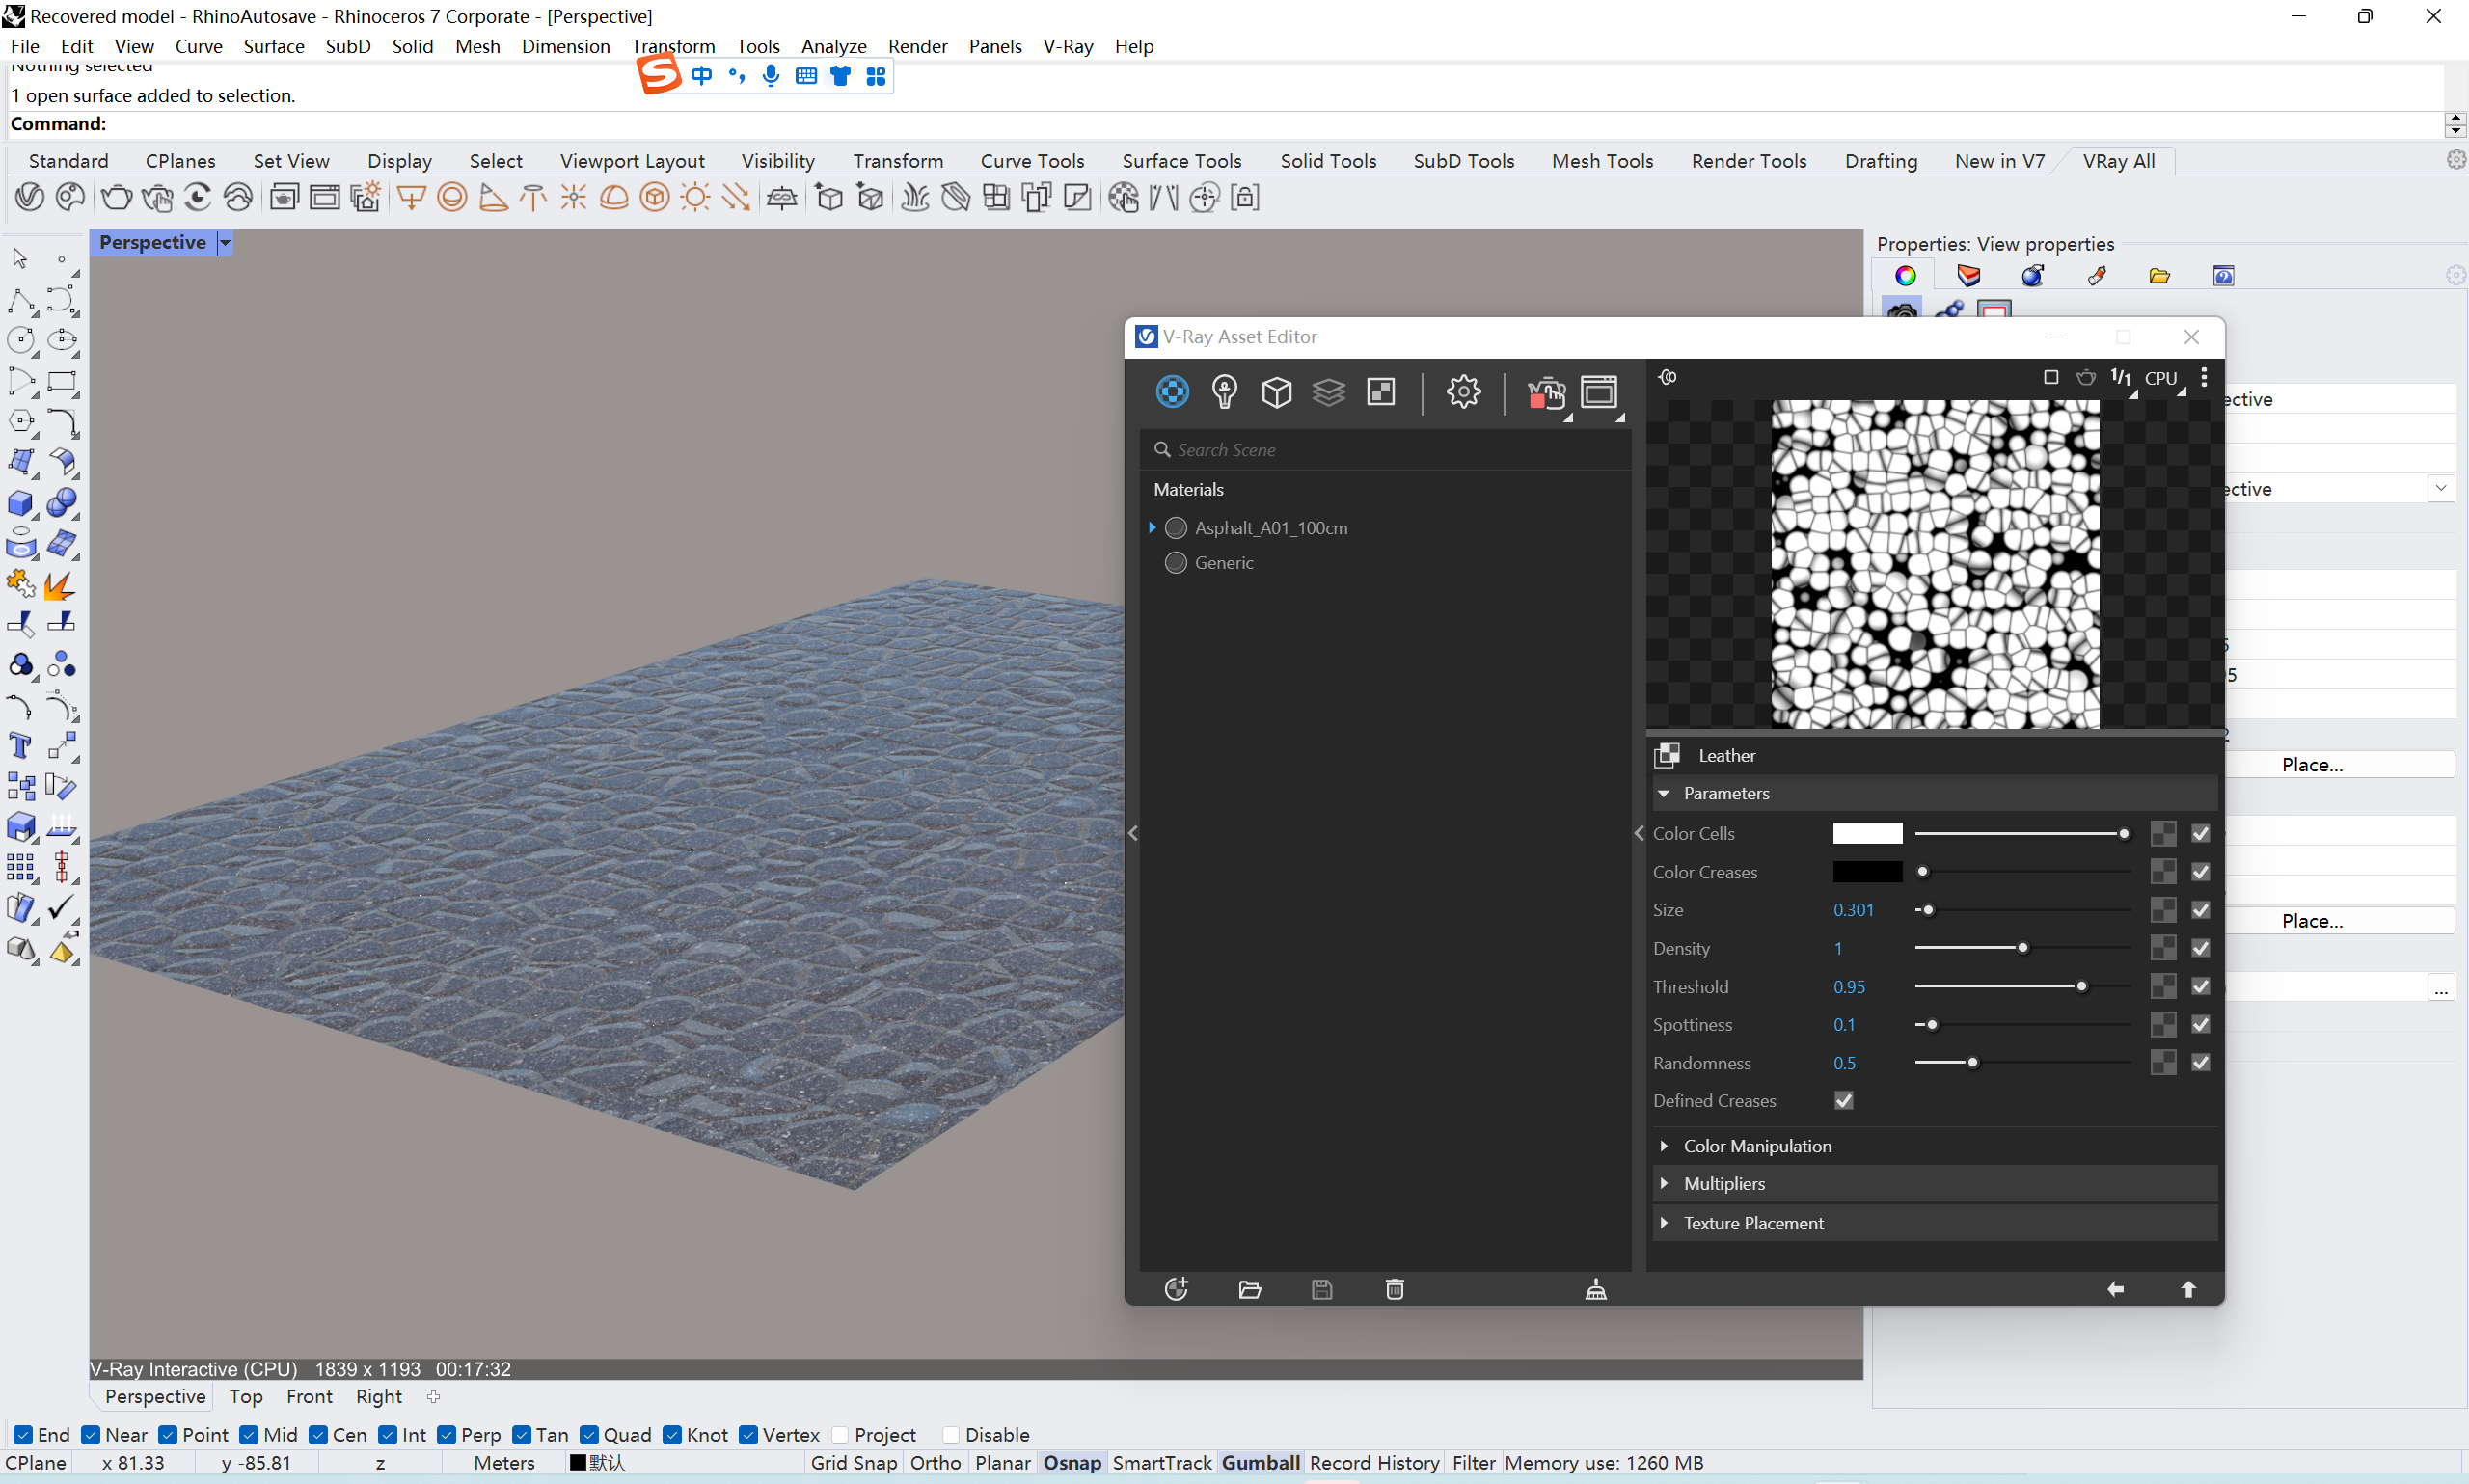Viewport: 2469px width, 1484px height.
Task: Open the Materials category in Asset Editor
Action: point(1172,392)
